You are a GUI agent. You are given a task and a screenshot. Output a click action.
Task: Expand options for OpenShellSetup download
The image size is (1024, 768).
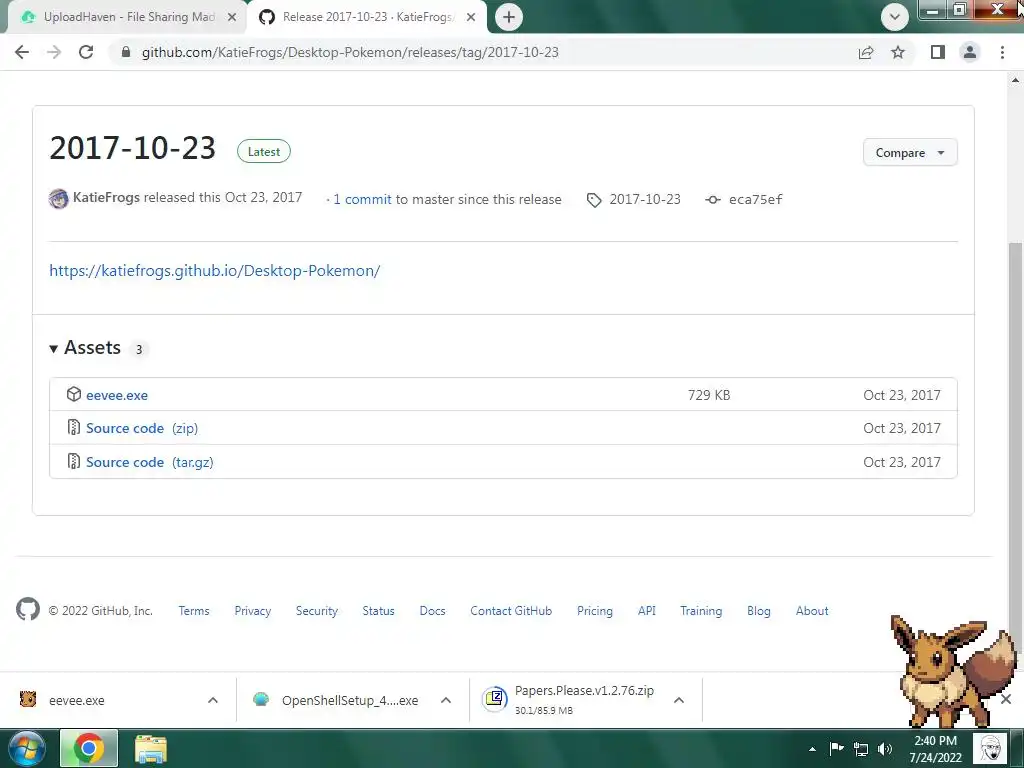point(446,700)
